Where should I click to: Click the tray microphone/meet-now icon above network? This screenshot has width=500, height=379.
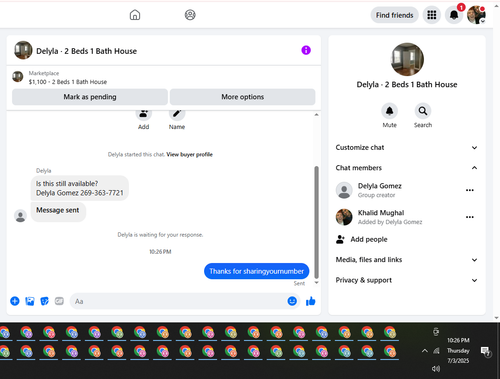(x=436, y=332)
